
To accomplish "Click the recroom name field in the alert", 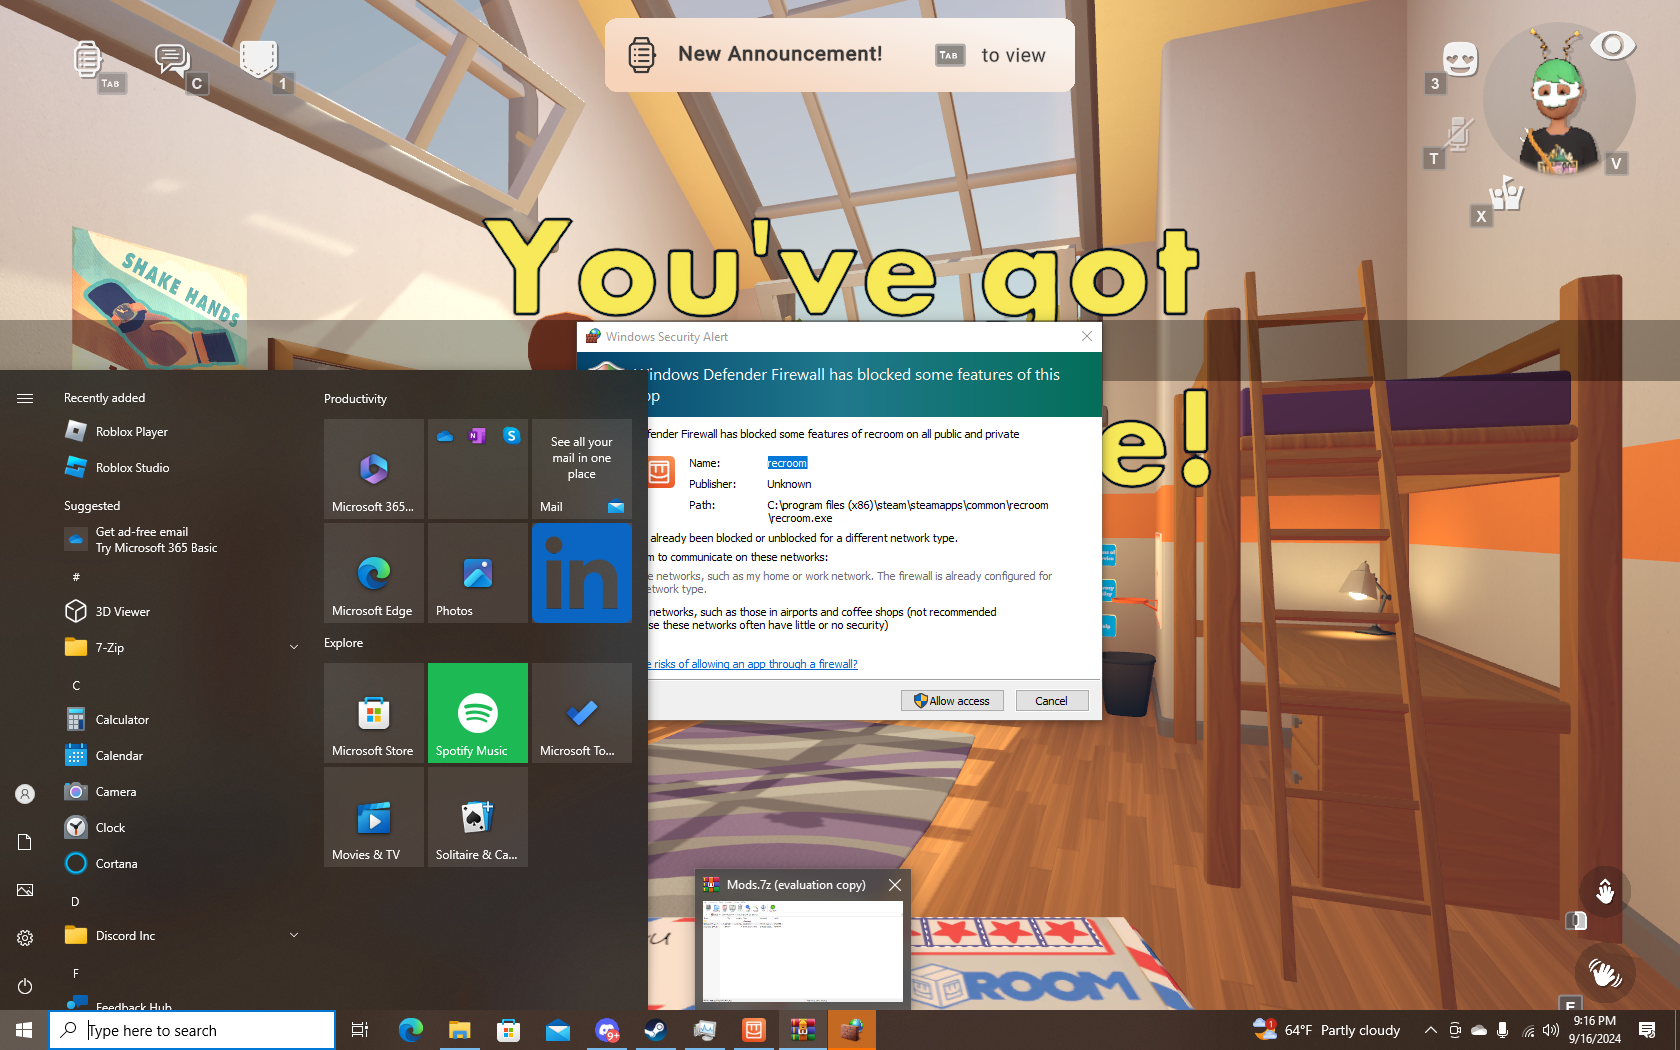I will pos(787,463).
